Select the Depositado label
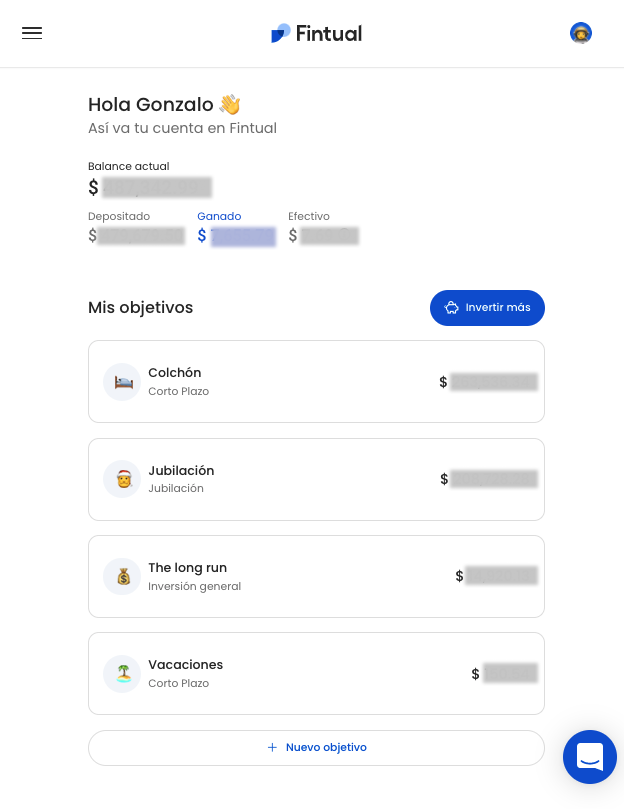 pyautogui.click(x=119, y=216)
